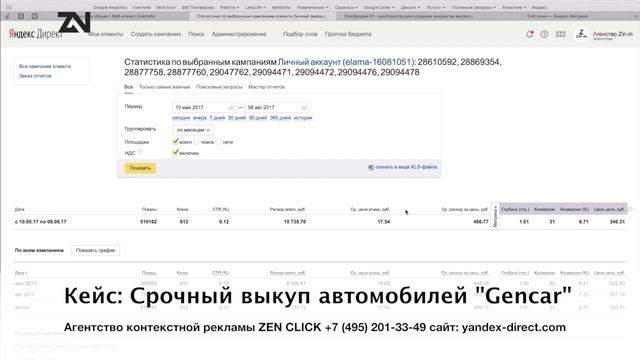Open Заказ отчетов sidebar link
The width and height of the screenshot is (640, 360).
(x=35, y=76)
